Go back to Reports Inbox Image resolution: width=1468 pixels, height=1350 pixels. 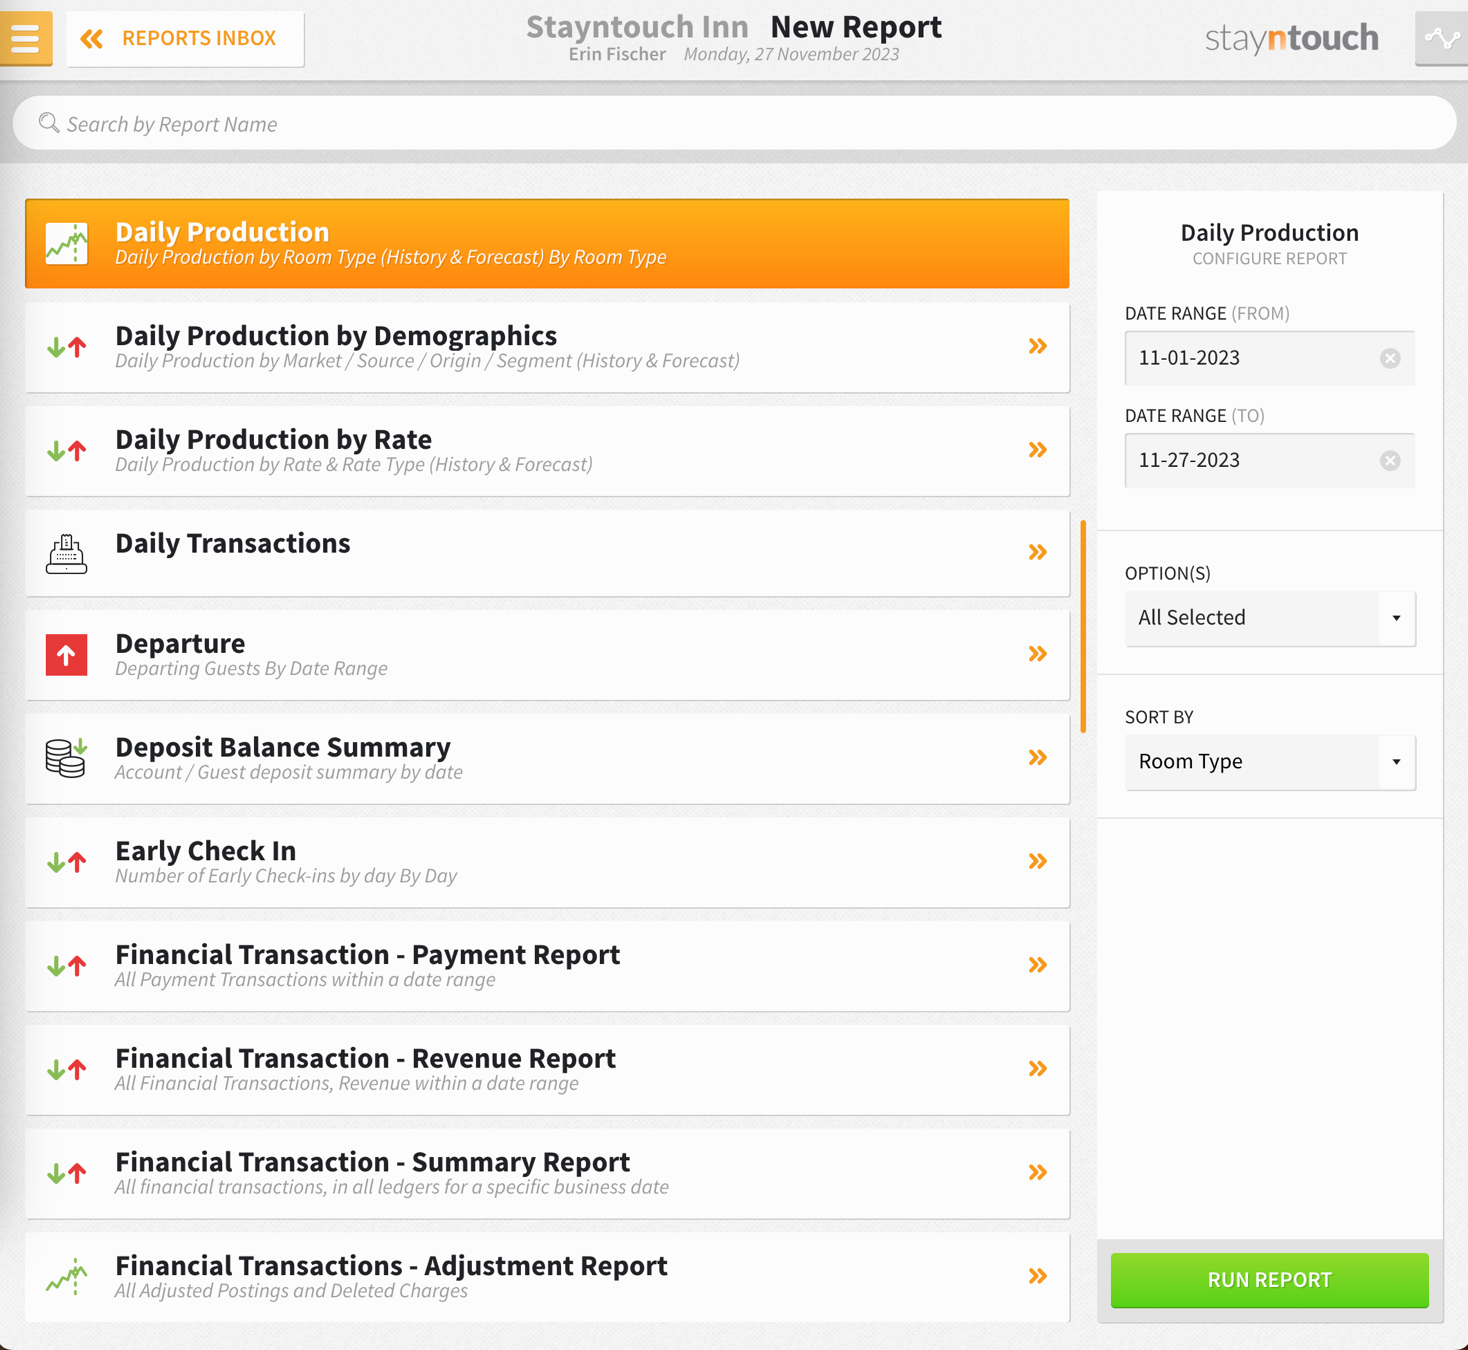click(x=185, y=38)
